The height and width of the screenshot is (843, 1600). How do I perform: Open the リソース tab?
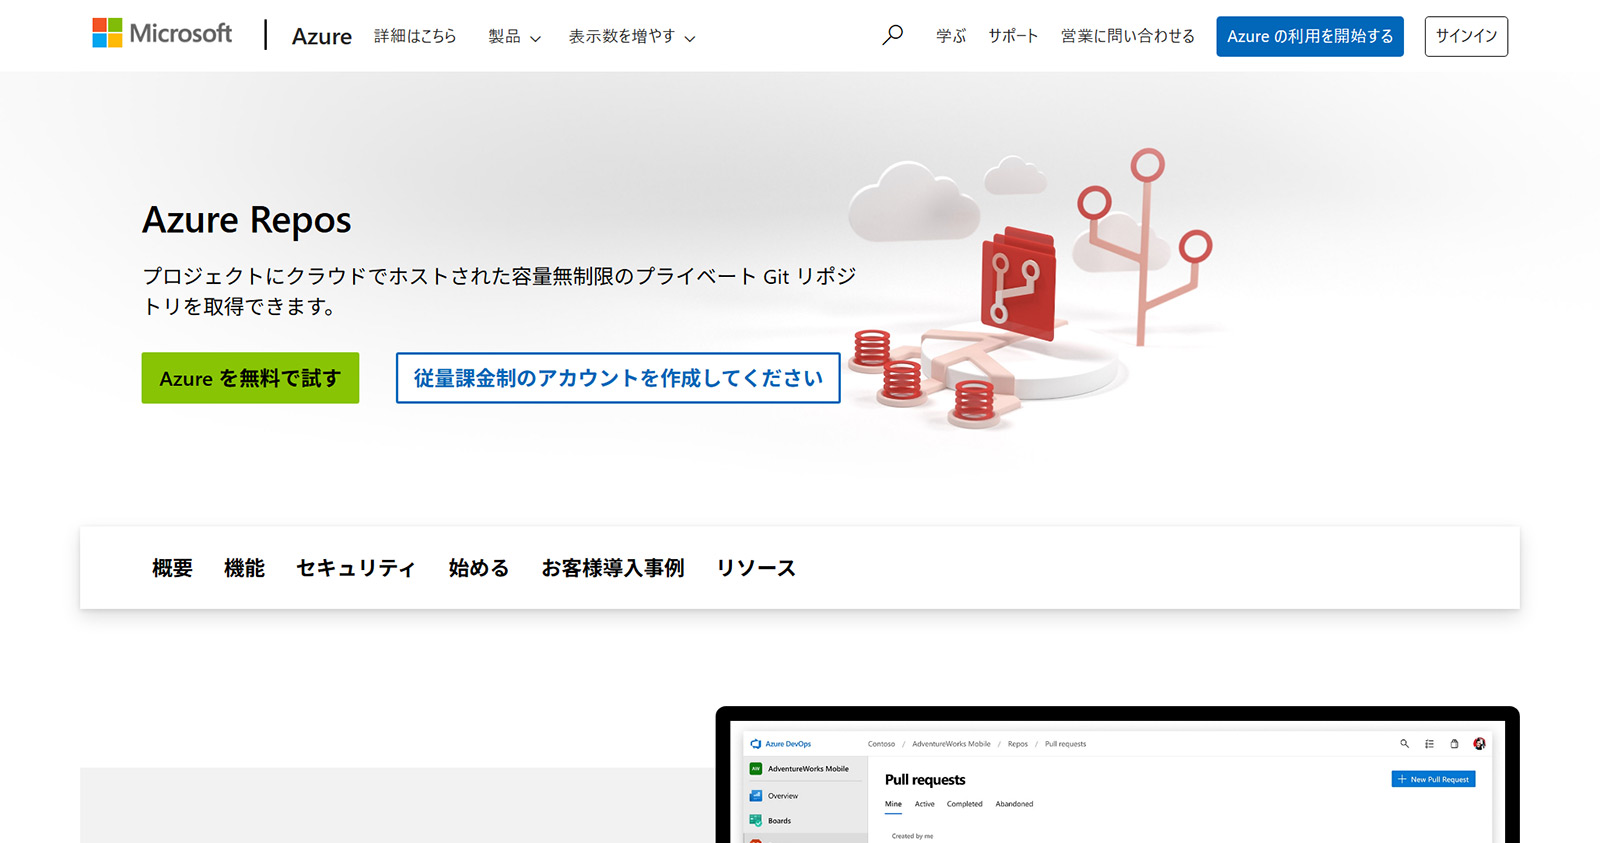pos(756,568)
